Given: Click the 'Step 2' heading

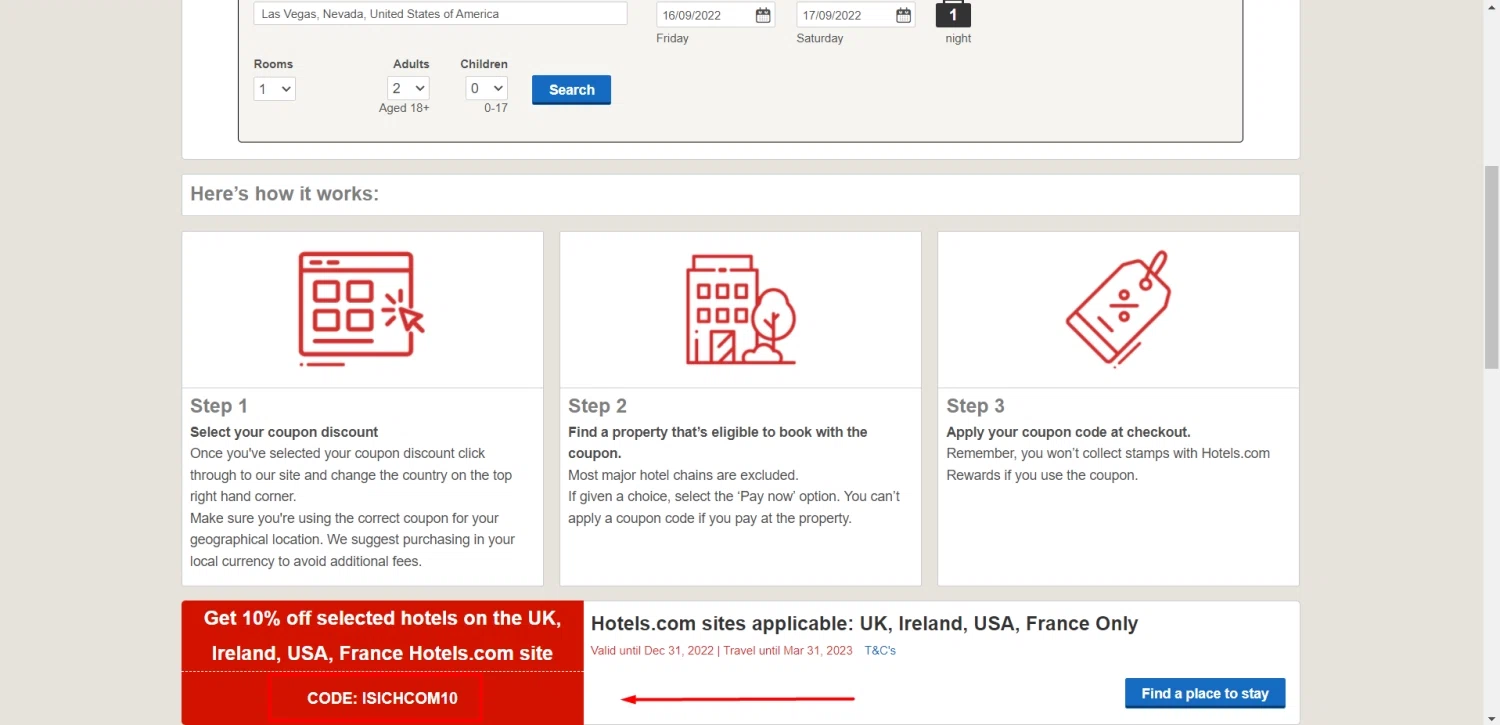Looking at the screenshot, I should point(597,406).
